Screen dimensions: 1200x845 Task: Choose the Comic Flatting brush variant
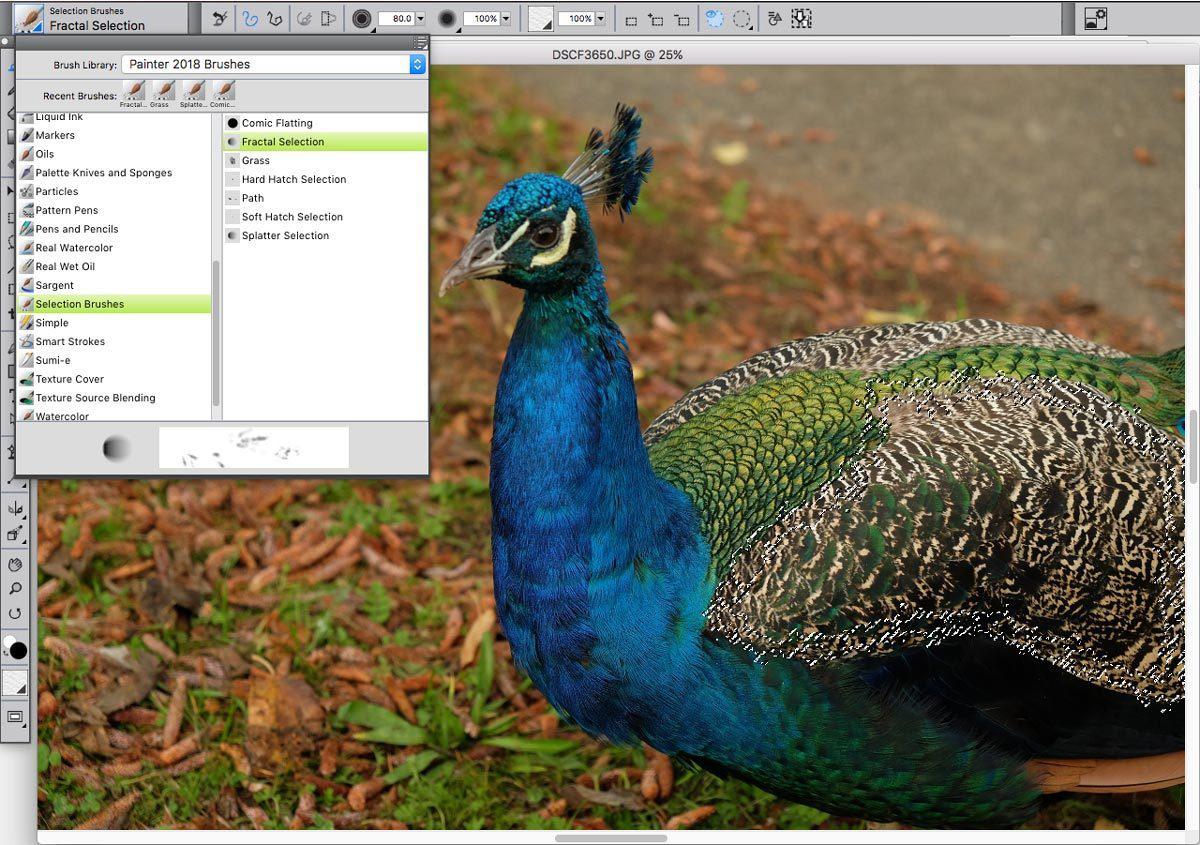tap(325, 123)
